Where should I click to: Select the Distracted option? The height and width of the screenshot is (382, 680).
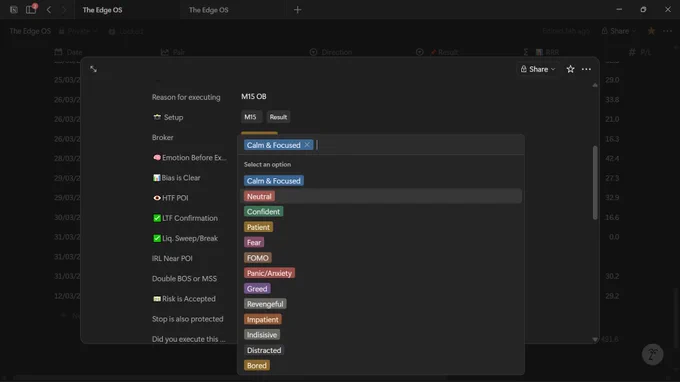coord(264,350)
